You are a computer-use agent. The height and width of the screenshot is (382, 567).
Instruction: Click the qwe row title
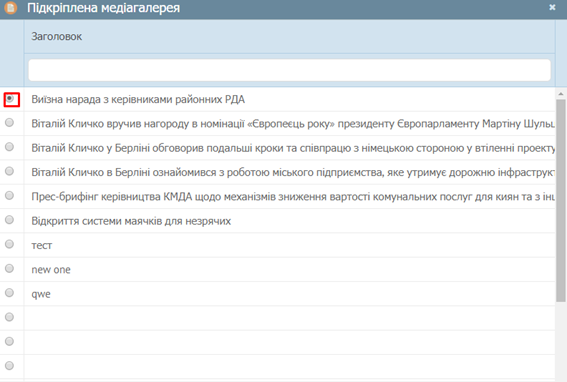pyautogui.click(x=41, y=294)
